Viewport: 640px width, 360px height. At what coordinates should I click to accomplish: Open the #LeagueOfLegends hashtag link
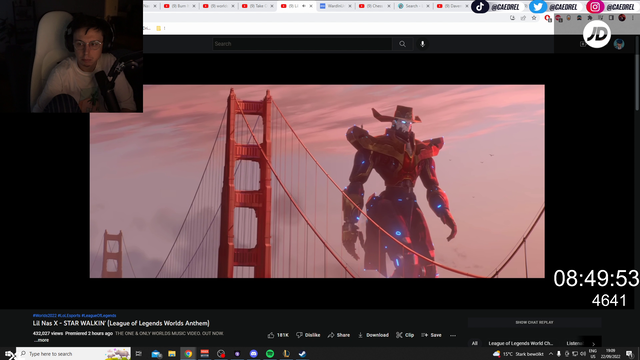tap(99, 316)
